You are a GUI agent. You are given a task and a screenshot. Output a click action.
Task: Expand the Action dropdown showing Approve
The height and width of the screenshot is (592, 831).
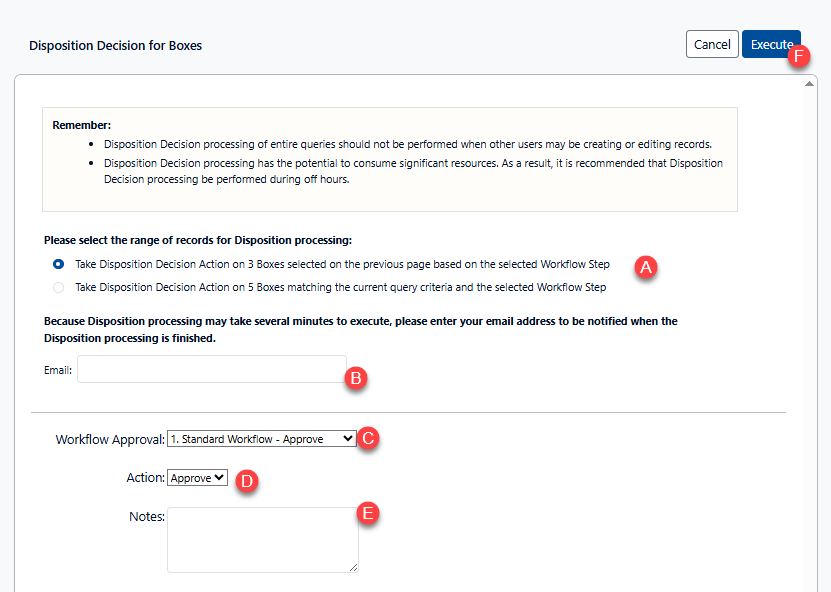coord(198,478)
